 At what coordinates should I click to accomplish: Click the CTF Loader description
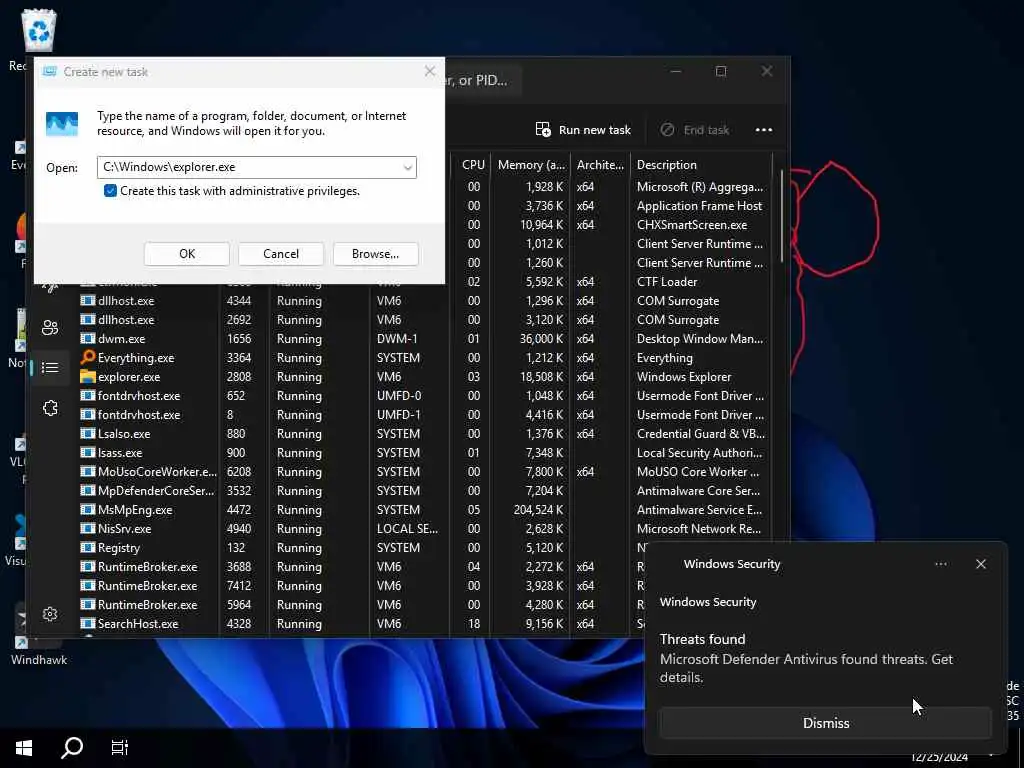[x=667, y=282]
